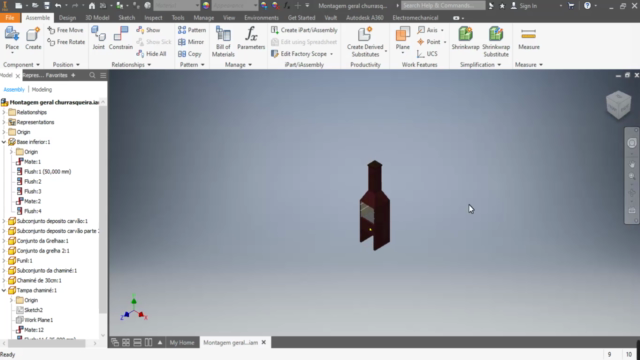Switch browser to Assembly view
Screen dimensions: 640x360
(14, 89)
